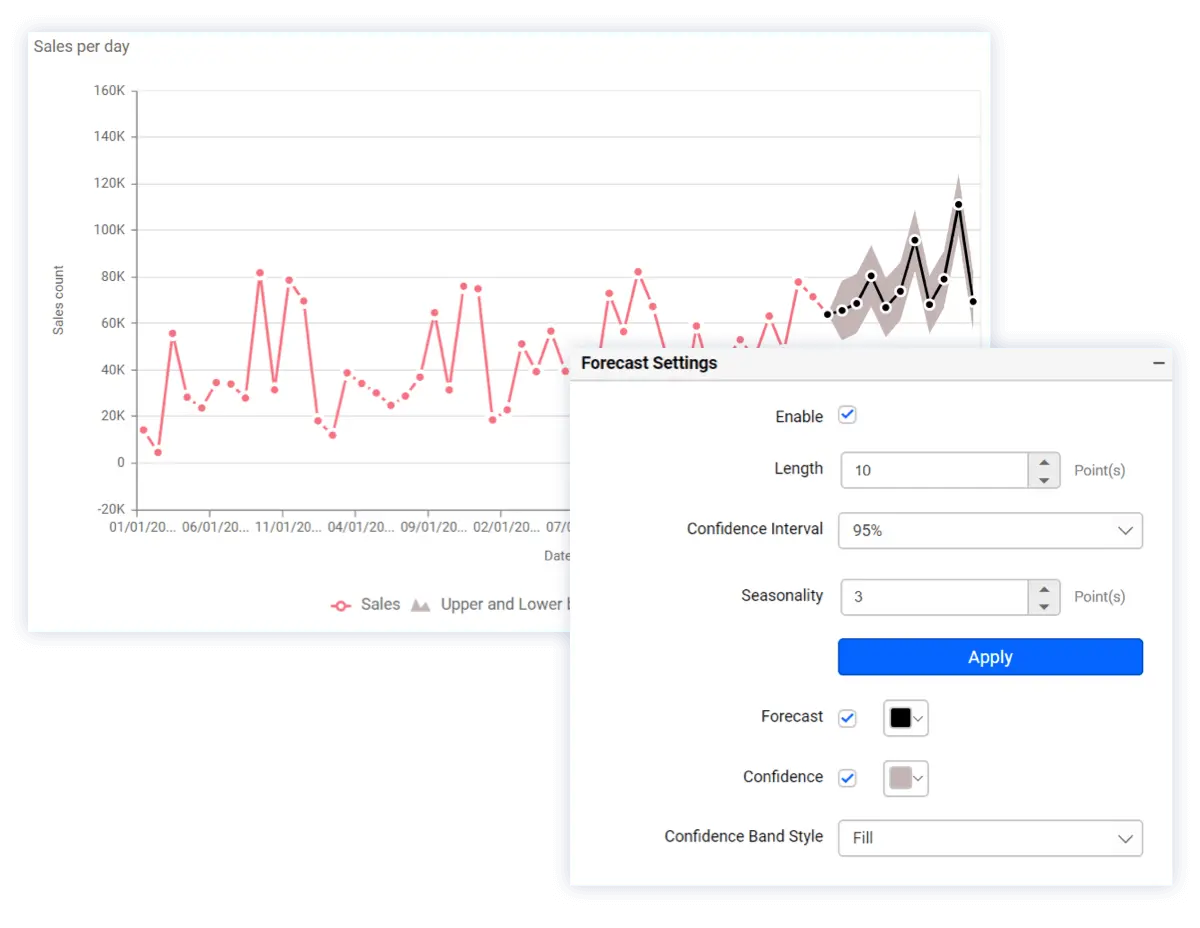Decrease Seasonality with the down arrow
The height and width of the screenshot is (928, 1200).
point(1044,607)
